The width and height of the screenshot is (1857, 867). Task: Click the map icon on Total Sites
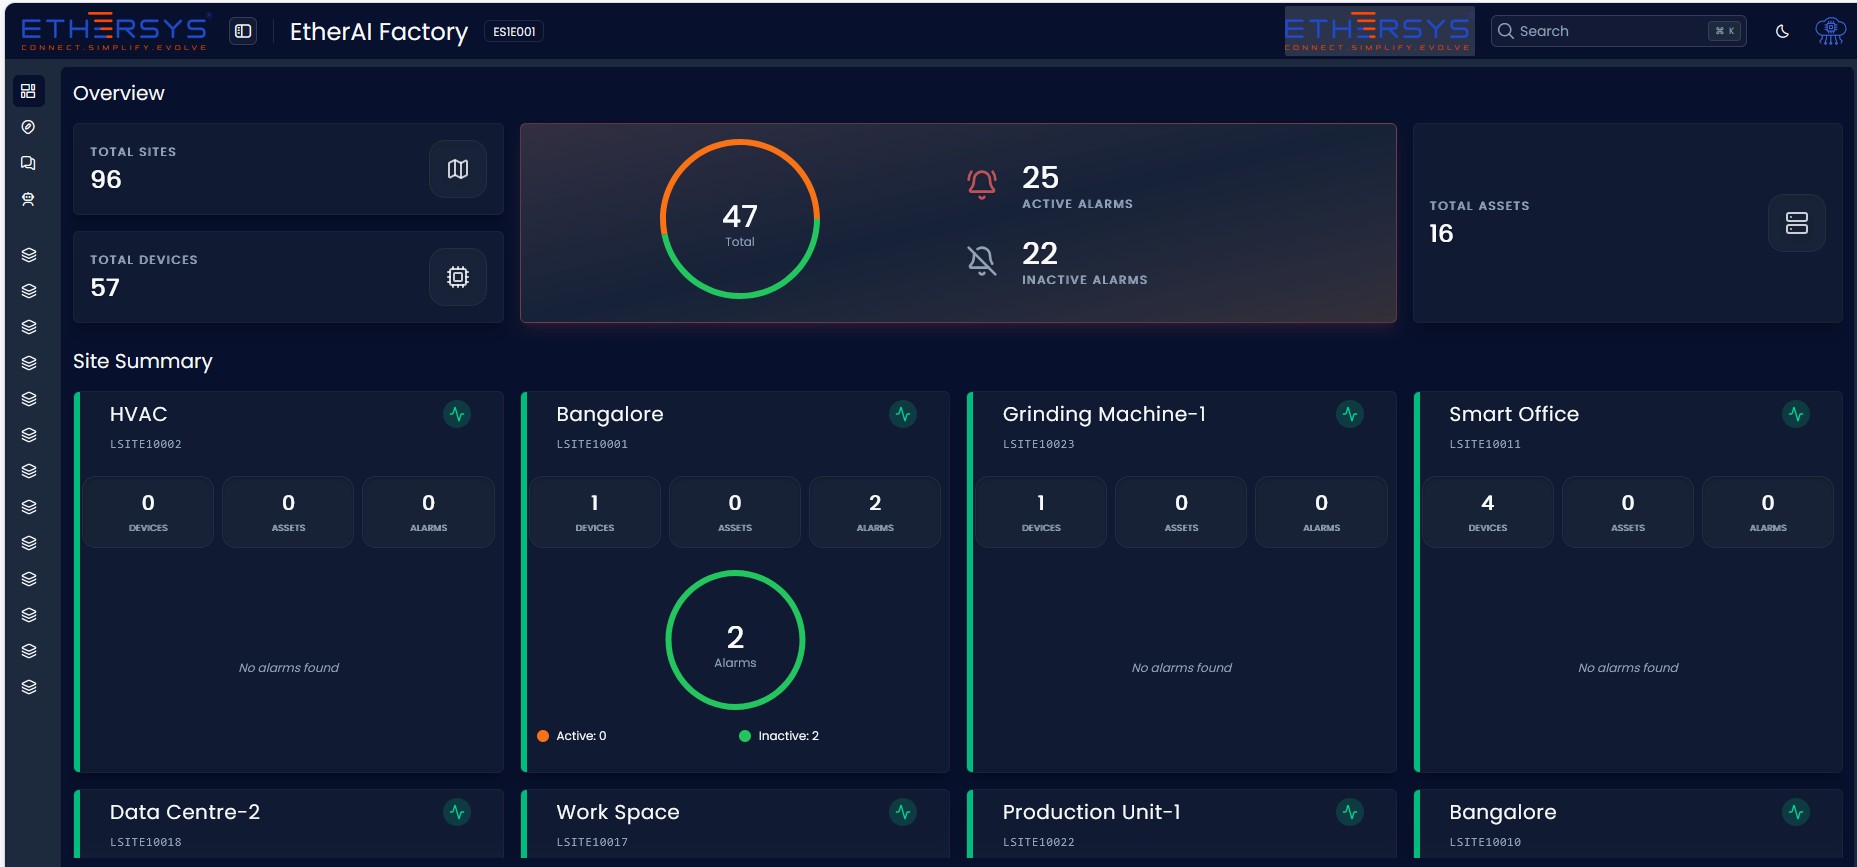pos(458,169)
